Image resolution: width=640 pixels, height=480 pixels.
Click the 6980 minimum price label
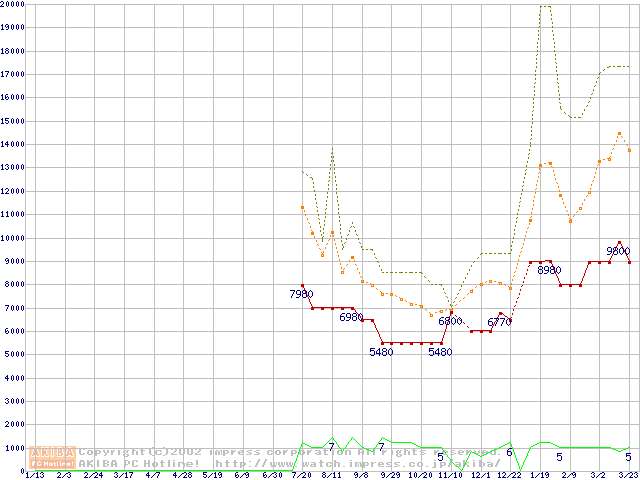click(x=352, y=317)
